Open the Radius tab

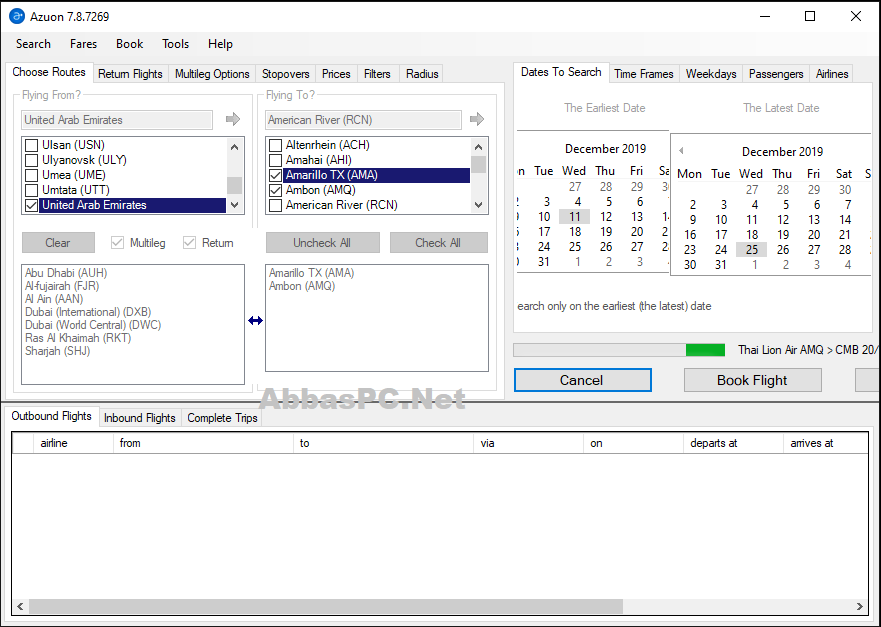coord(422,74)
